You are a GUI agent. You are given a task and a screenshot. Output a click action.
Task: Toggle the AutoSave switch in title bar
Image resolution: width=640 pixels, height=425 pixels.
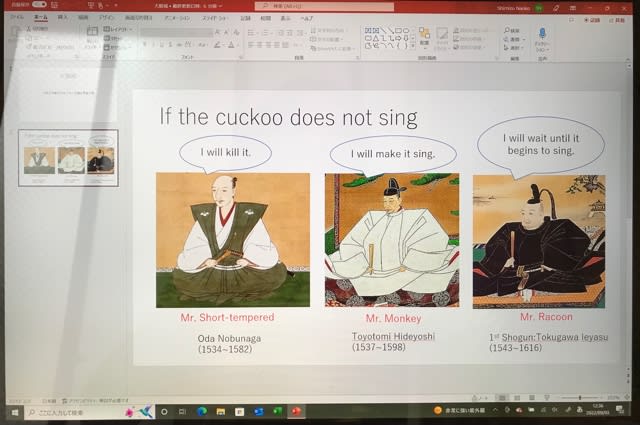click(x=39, y=5)
